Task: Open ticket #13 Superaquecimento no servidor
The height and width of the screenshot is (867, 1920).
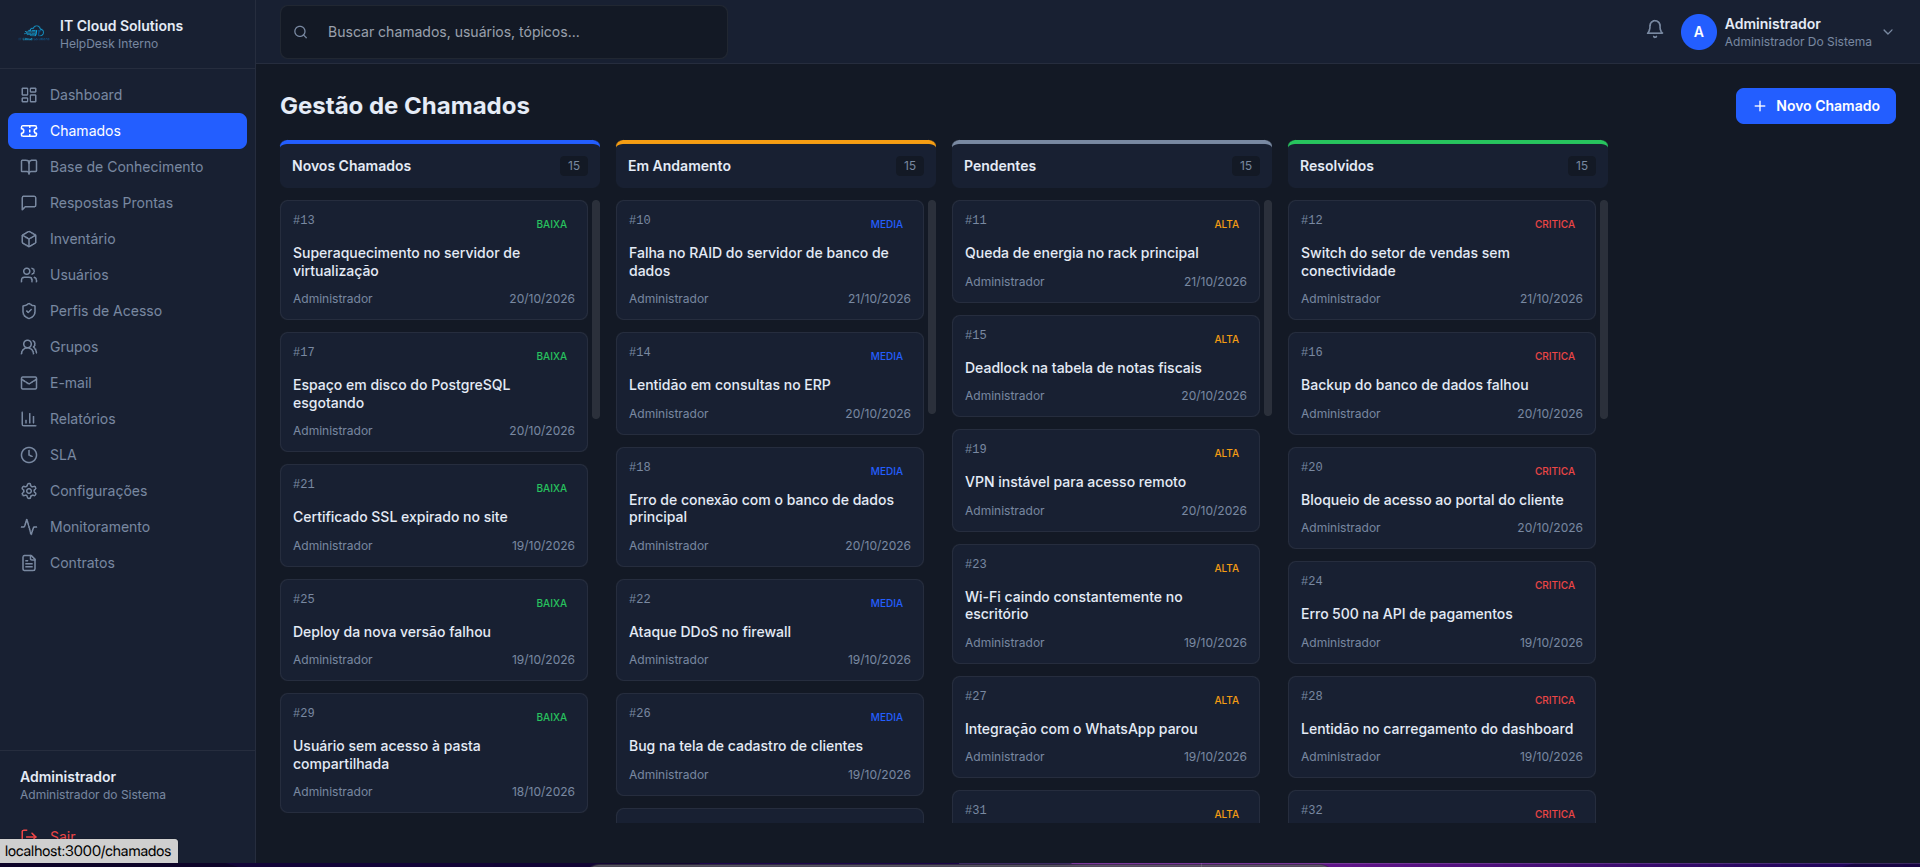Action: coord(434,260)
